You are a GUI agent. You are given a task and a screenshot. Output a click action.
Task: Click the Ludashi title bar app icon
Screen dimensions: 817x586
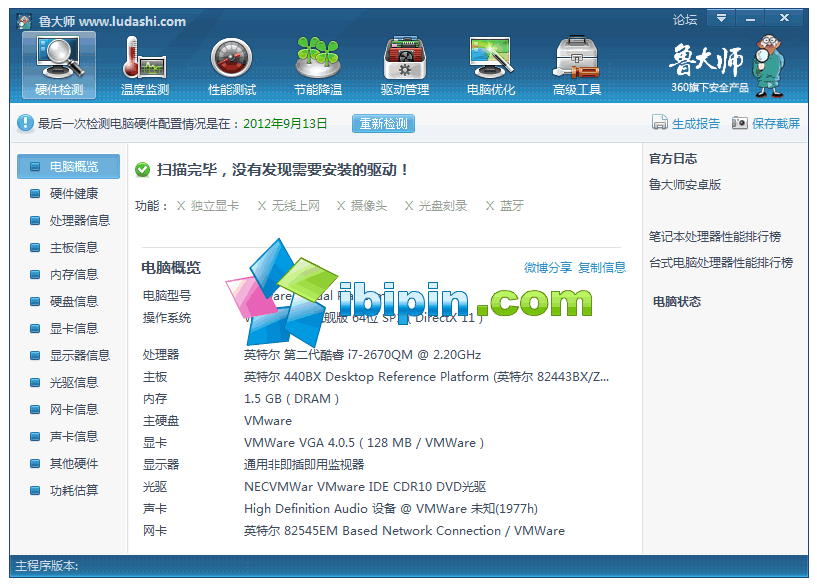(24, 21)
